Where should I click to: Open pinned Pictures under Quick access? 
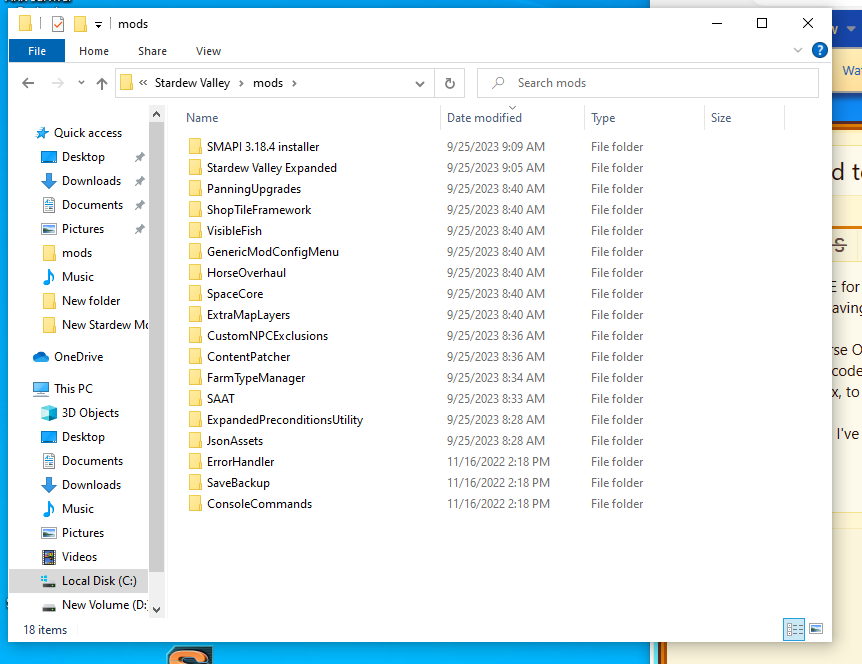83,229
